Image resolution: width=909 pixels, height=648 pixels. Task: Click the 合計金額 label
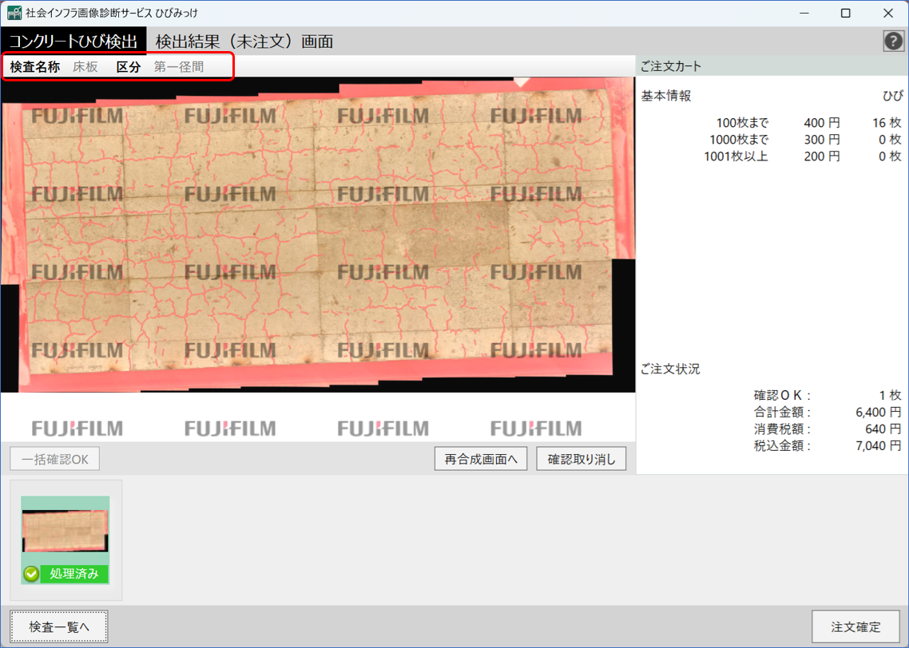pyautogui.click(x=782, y=412)
